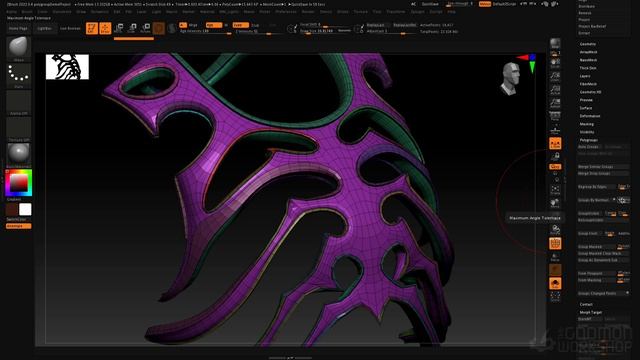Image resolution: width=640 pixels, height=360 pixels.
Task: Open the main color picker square
Action: tap(18, 183)
